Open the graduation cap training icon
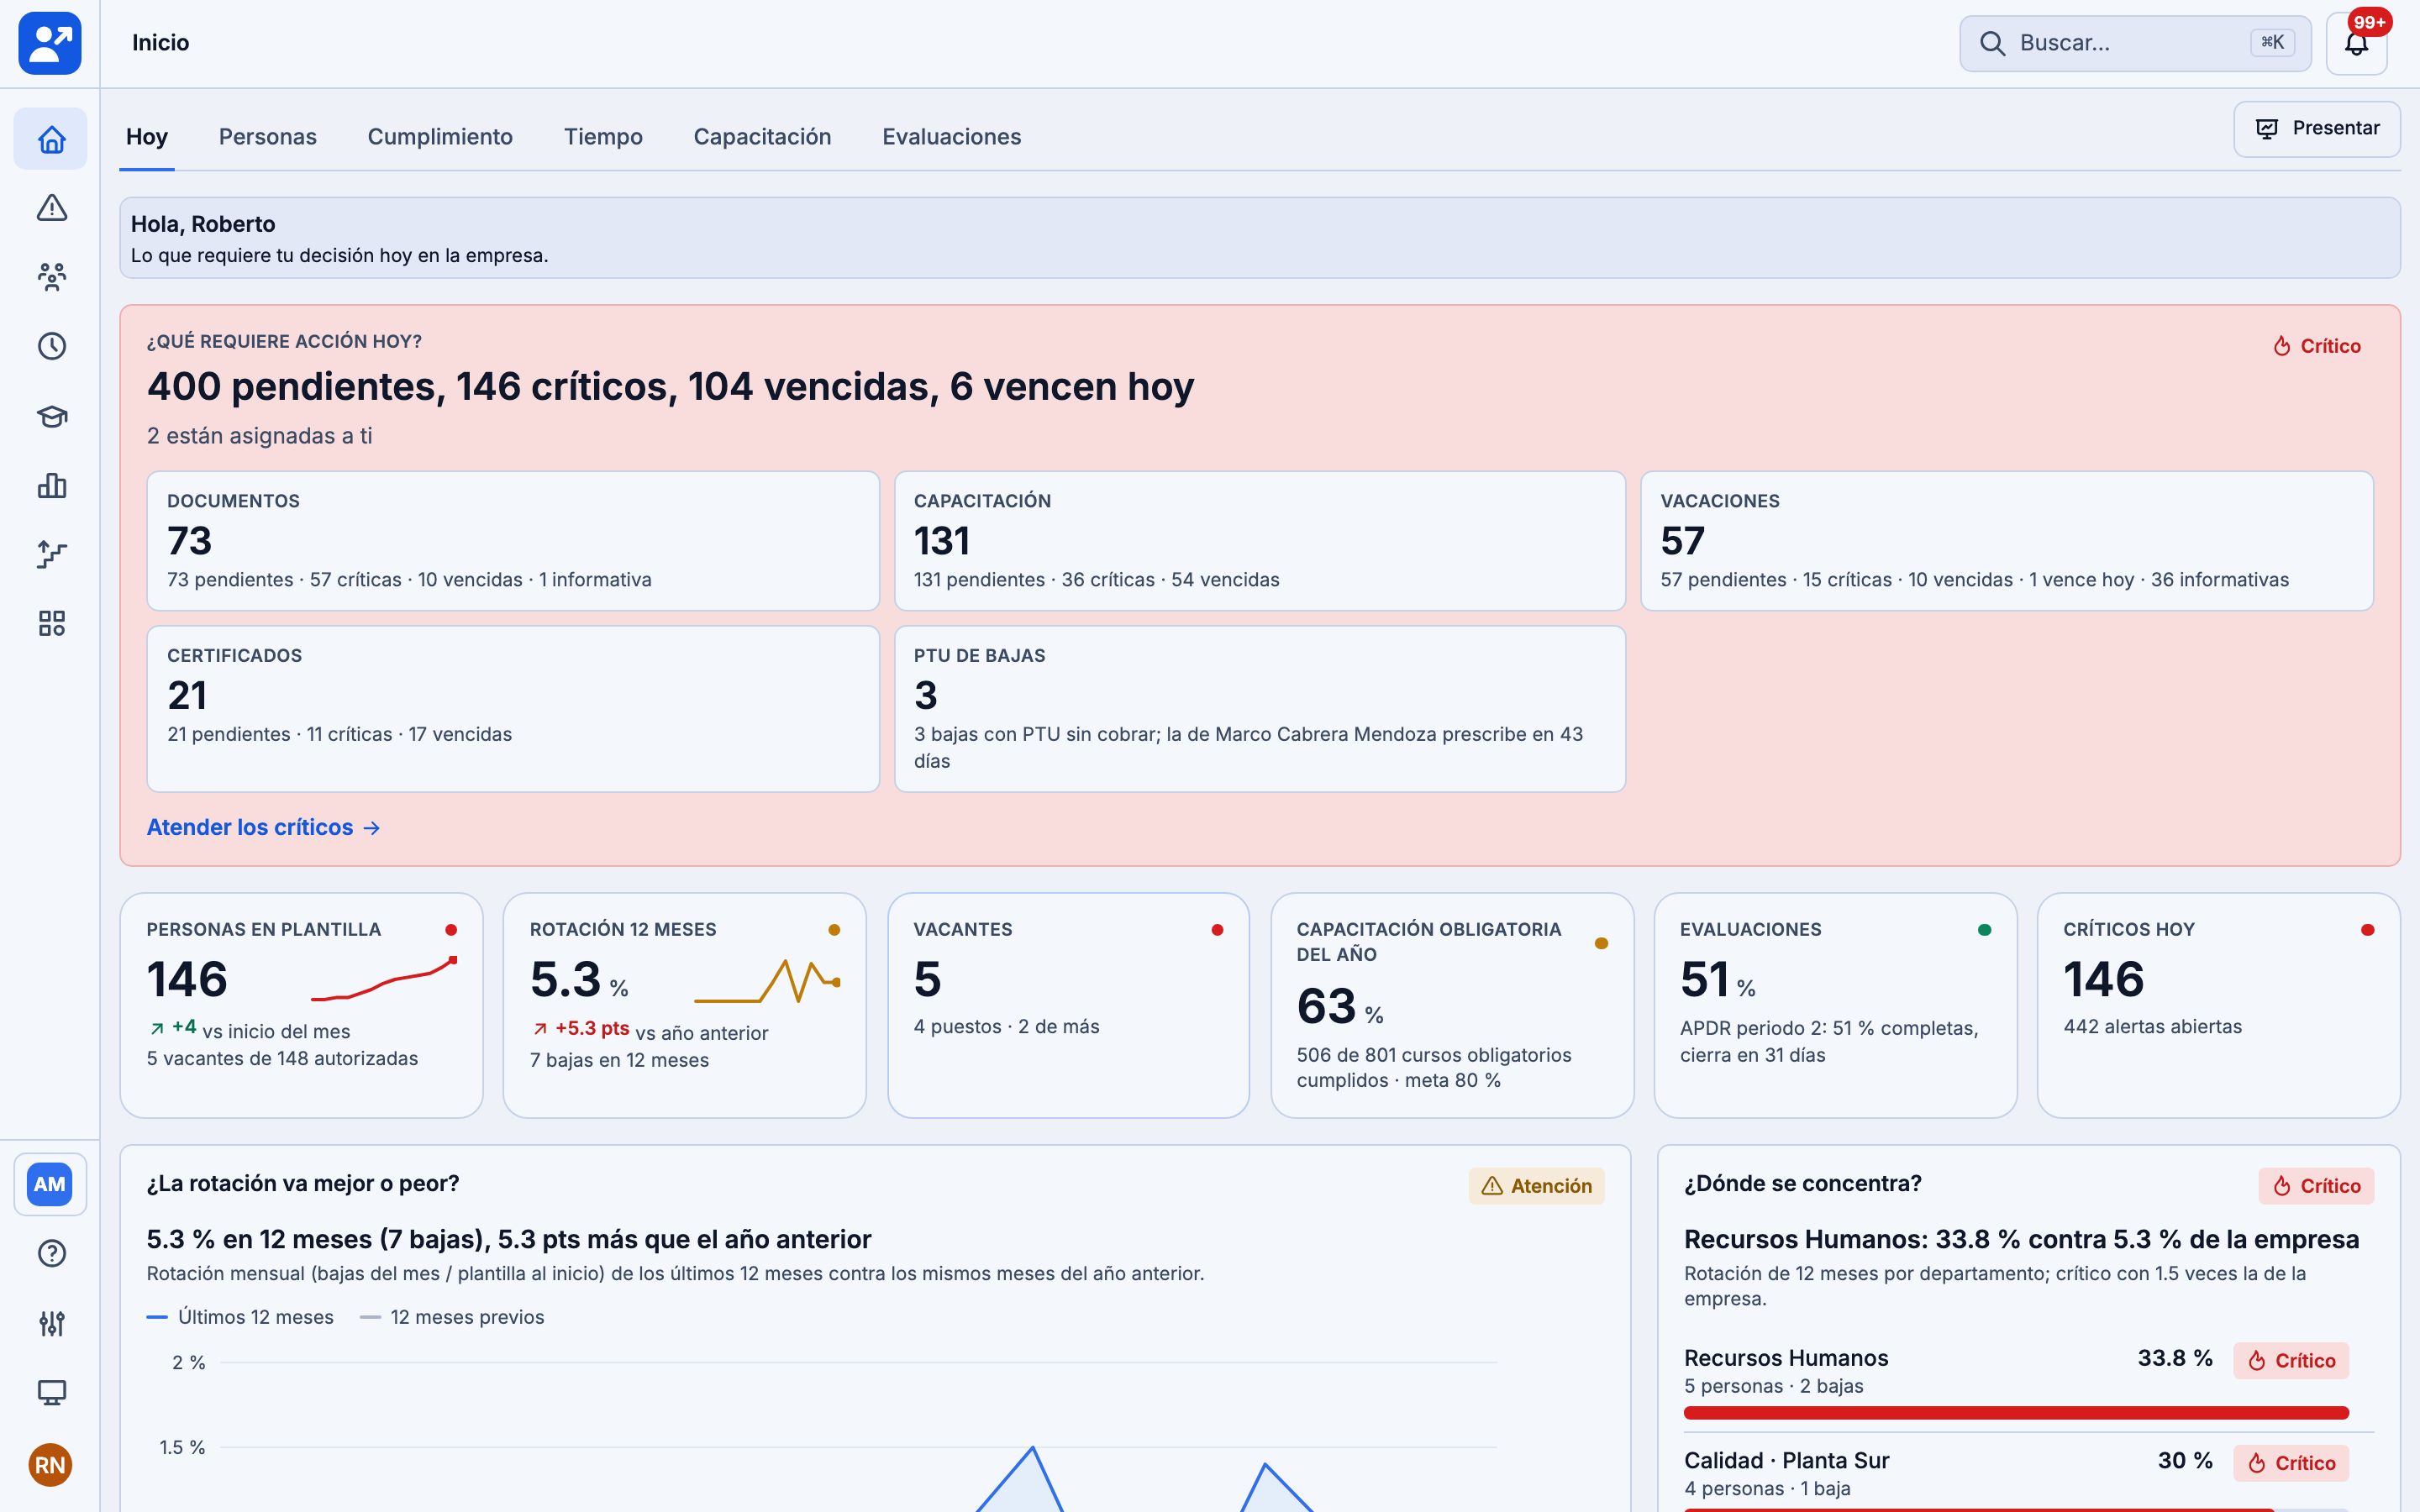2420x1512 pixels. [x=51, y=416]
